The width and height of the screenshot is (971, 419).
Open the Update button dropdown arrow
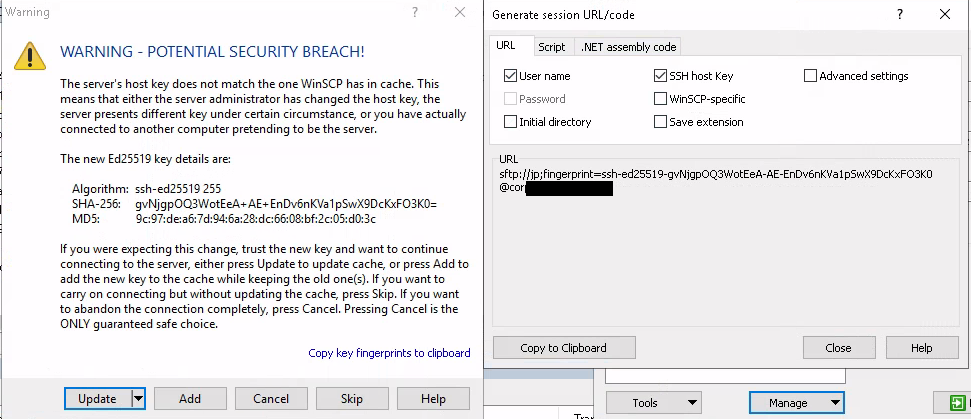pos(138,398)
